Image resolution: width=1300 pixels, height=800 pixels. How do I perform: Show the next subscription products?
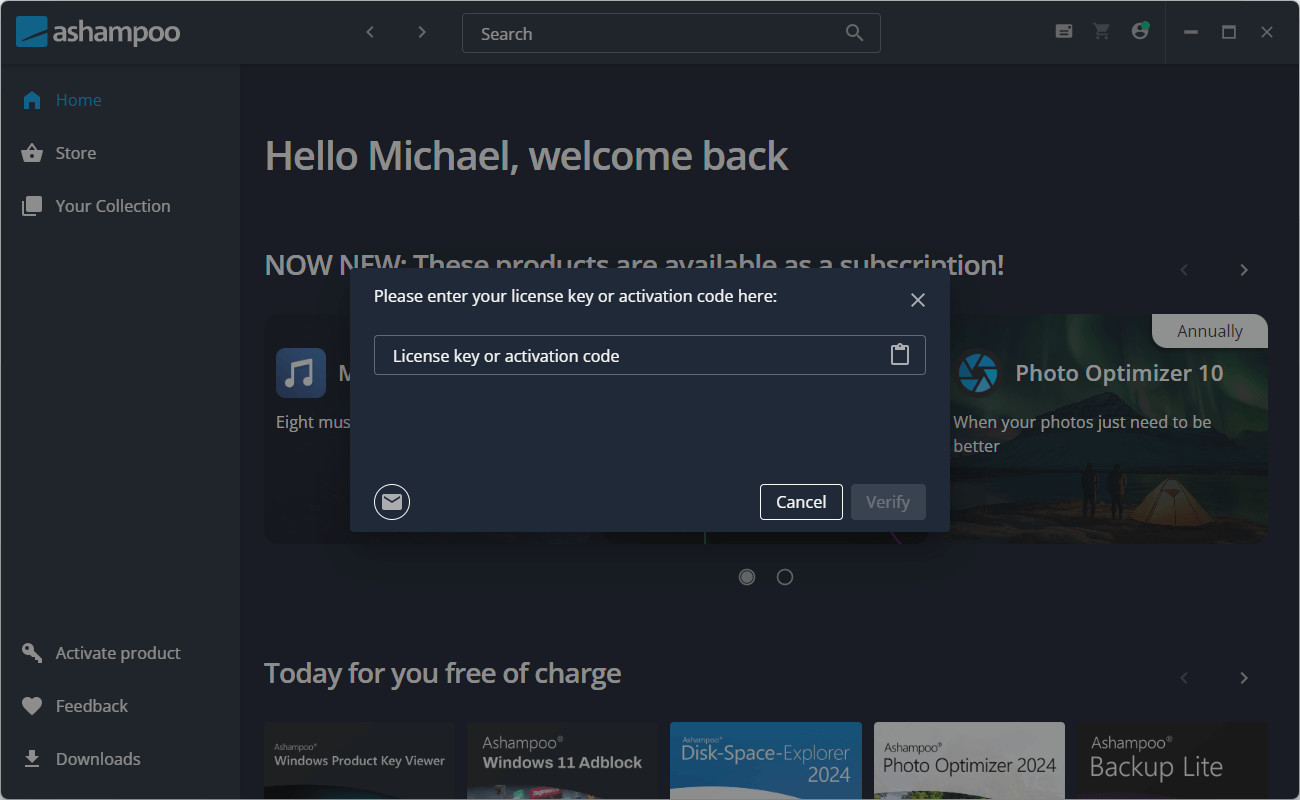[x=1244, y=270]
